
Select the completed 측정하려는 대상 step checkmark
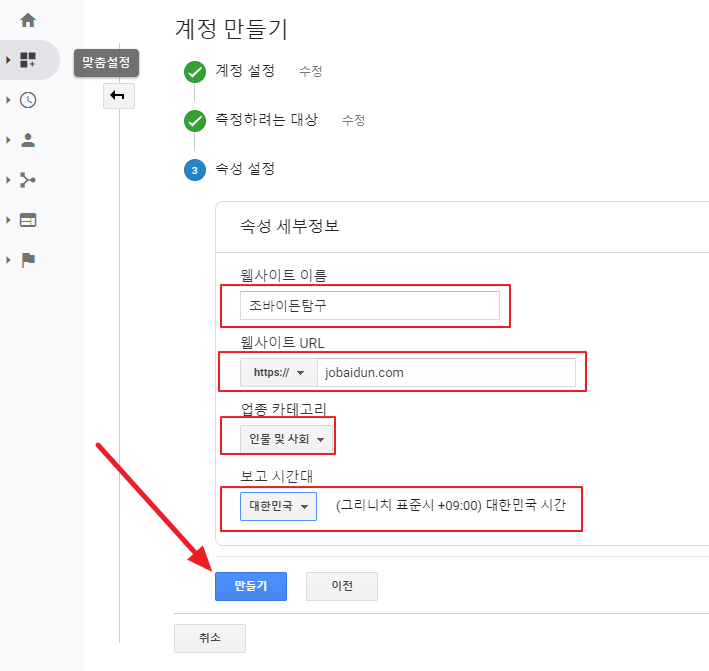(195, 121)
